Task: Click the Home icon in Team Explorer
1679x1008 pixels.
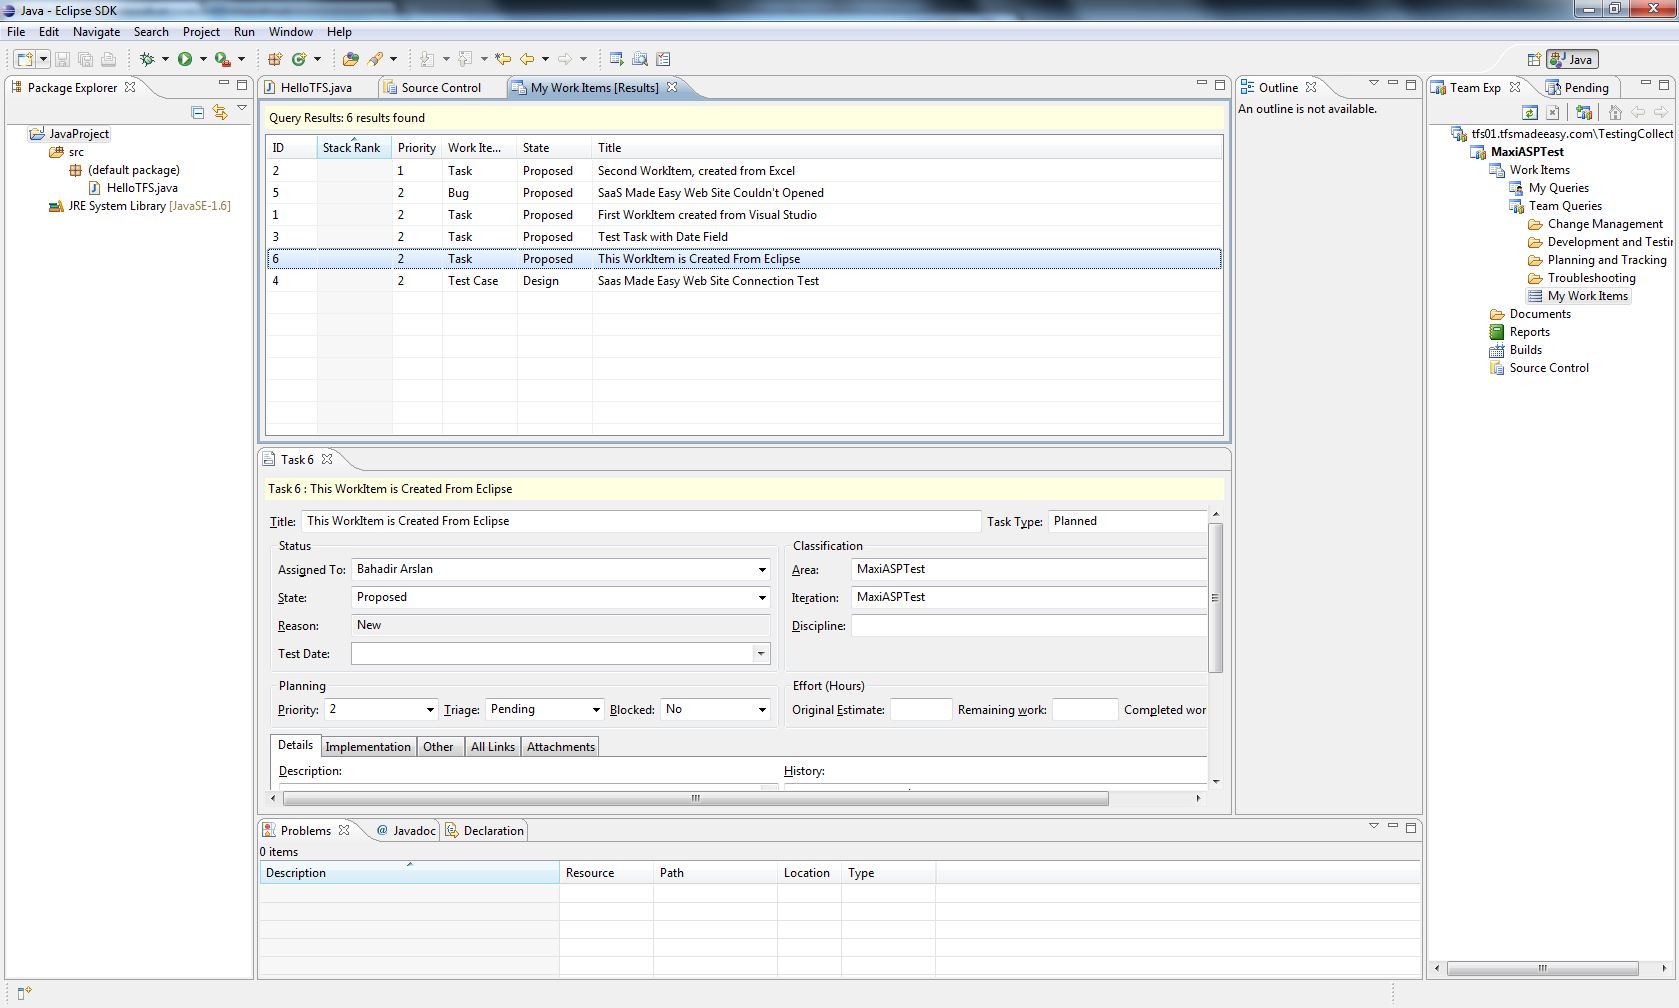Action: click(1614, 112)
